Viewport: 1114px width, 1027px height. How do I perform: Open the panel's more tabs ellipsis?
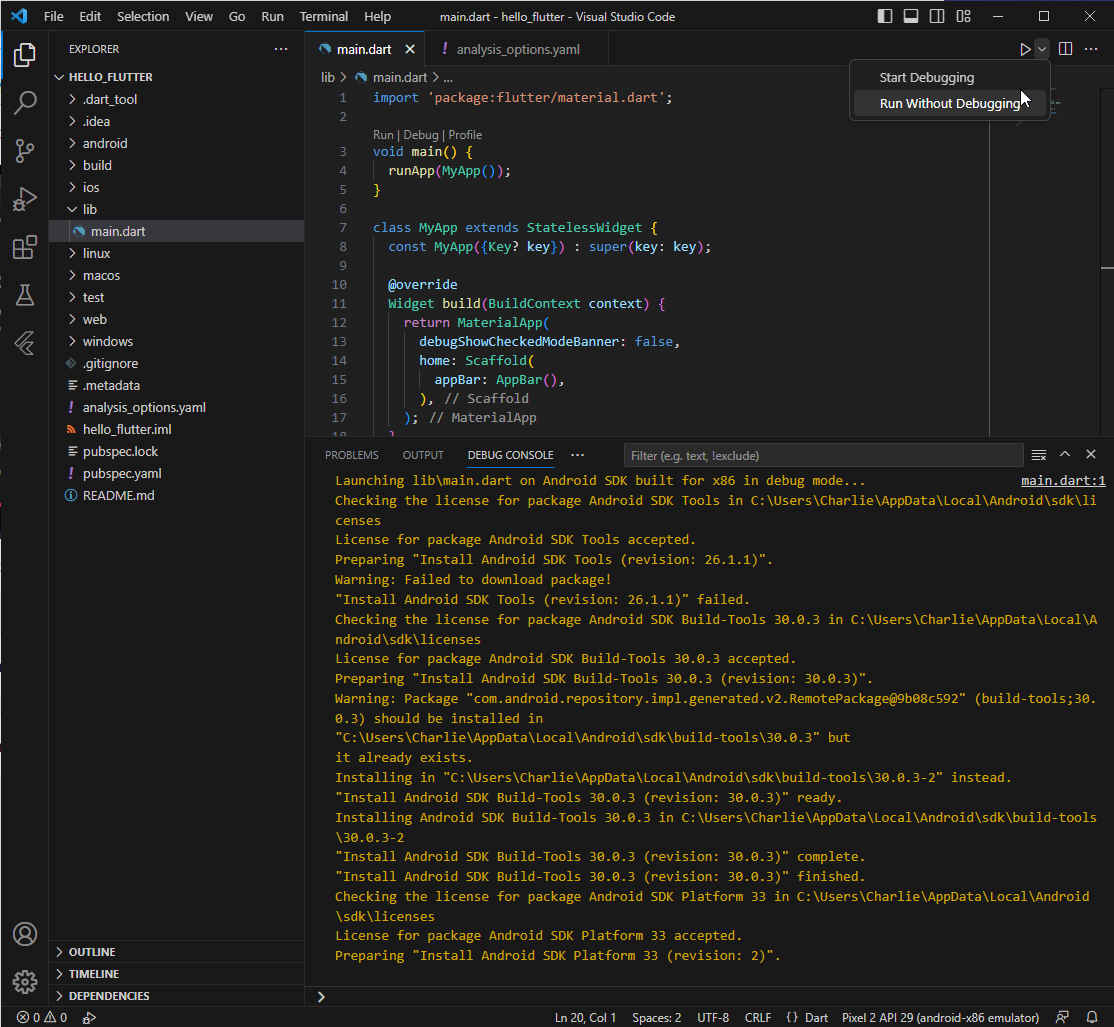578,455
